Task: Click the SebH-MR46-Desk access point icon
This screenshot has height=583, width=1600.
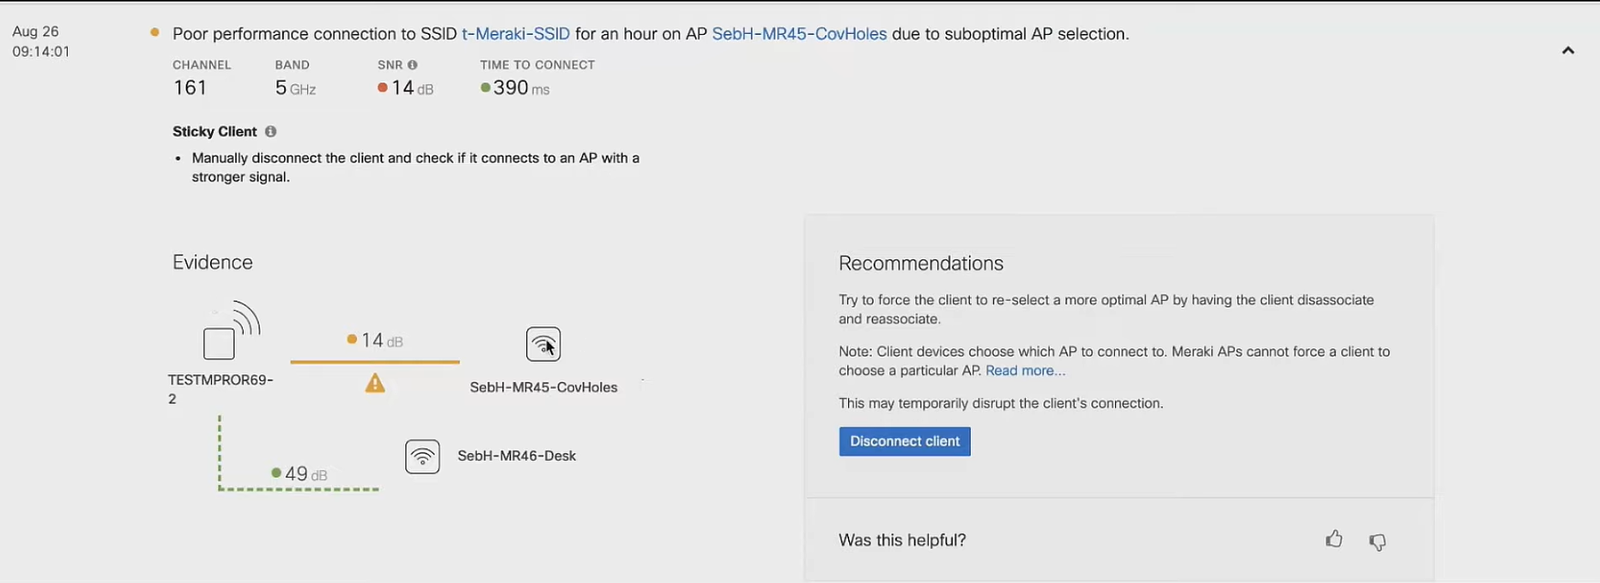Action: 423,456
